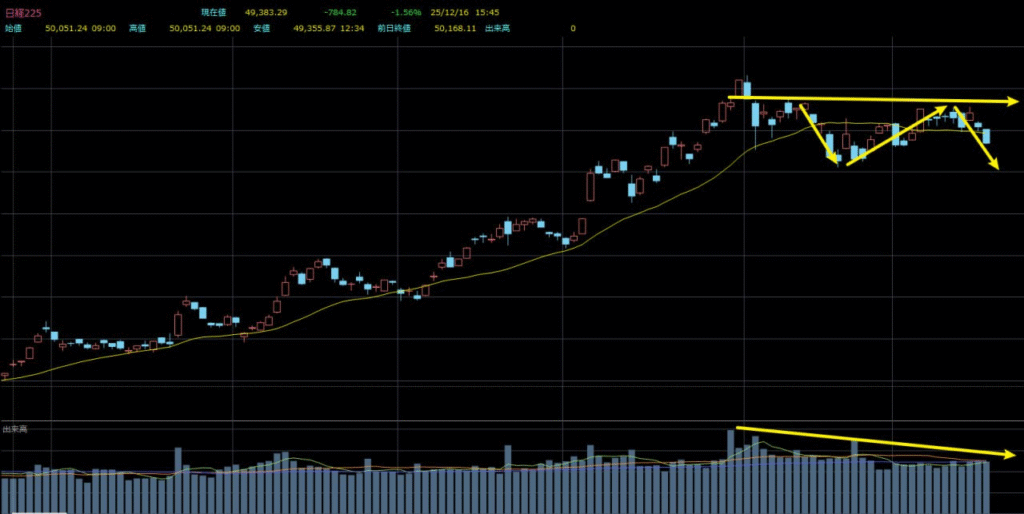Click the percentage change -1.56%
1024x514 pixels.
click(x=406, y=12)
